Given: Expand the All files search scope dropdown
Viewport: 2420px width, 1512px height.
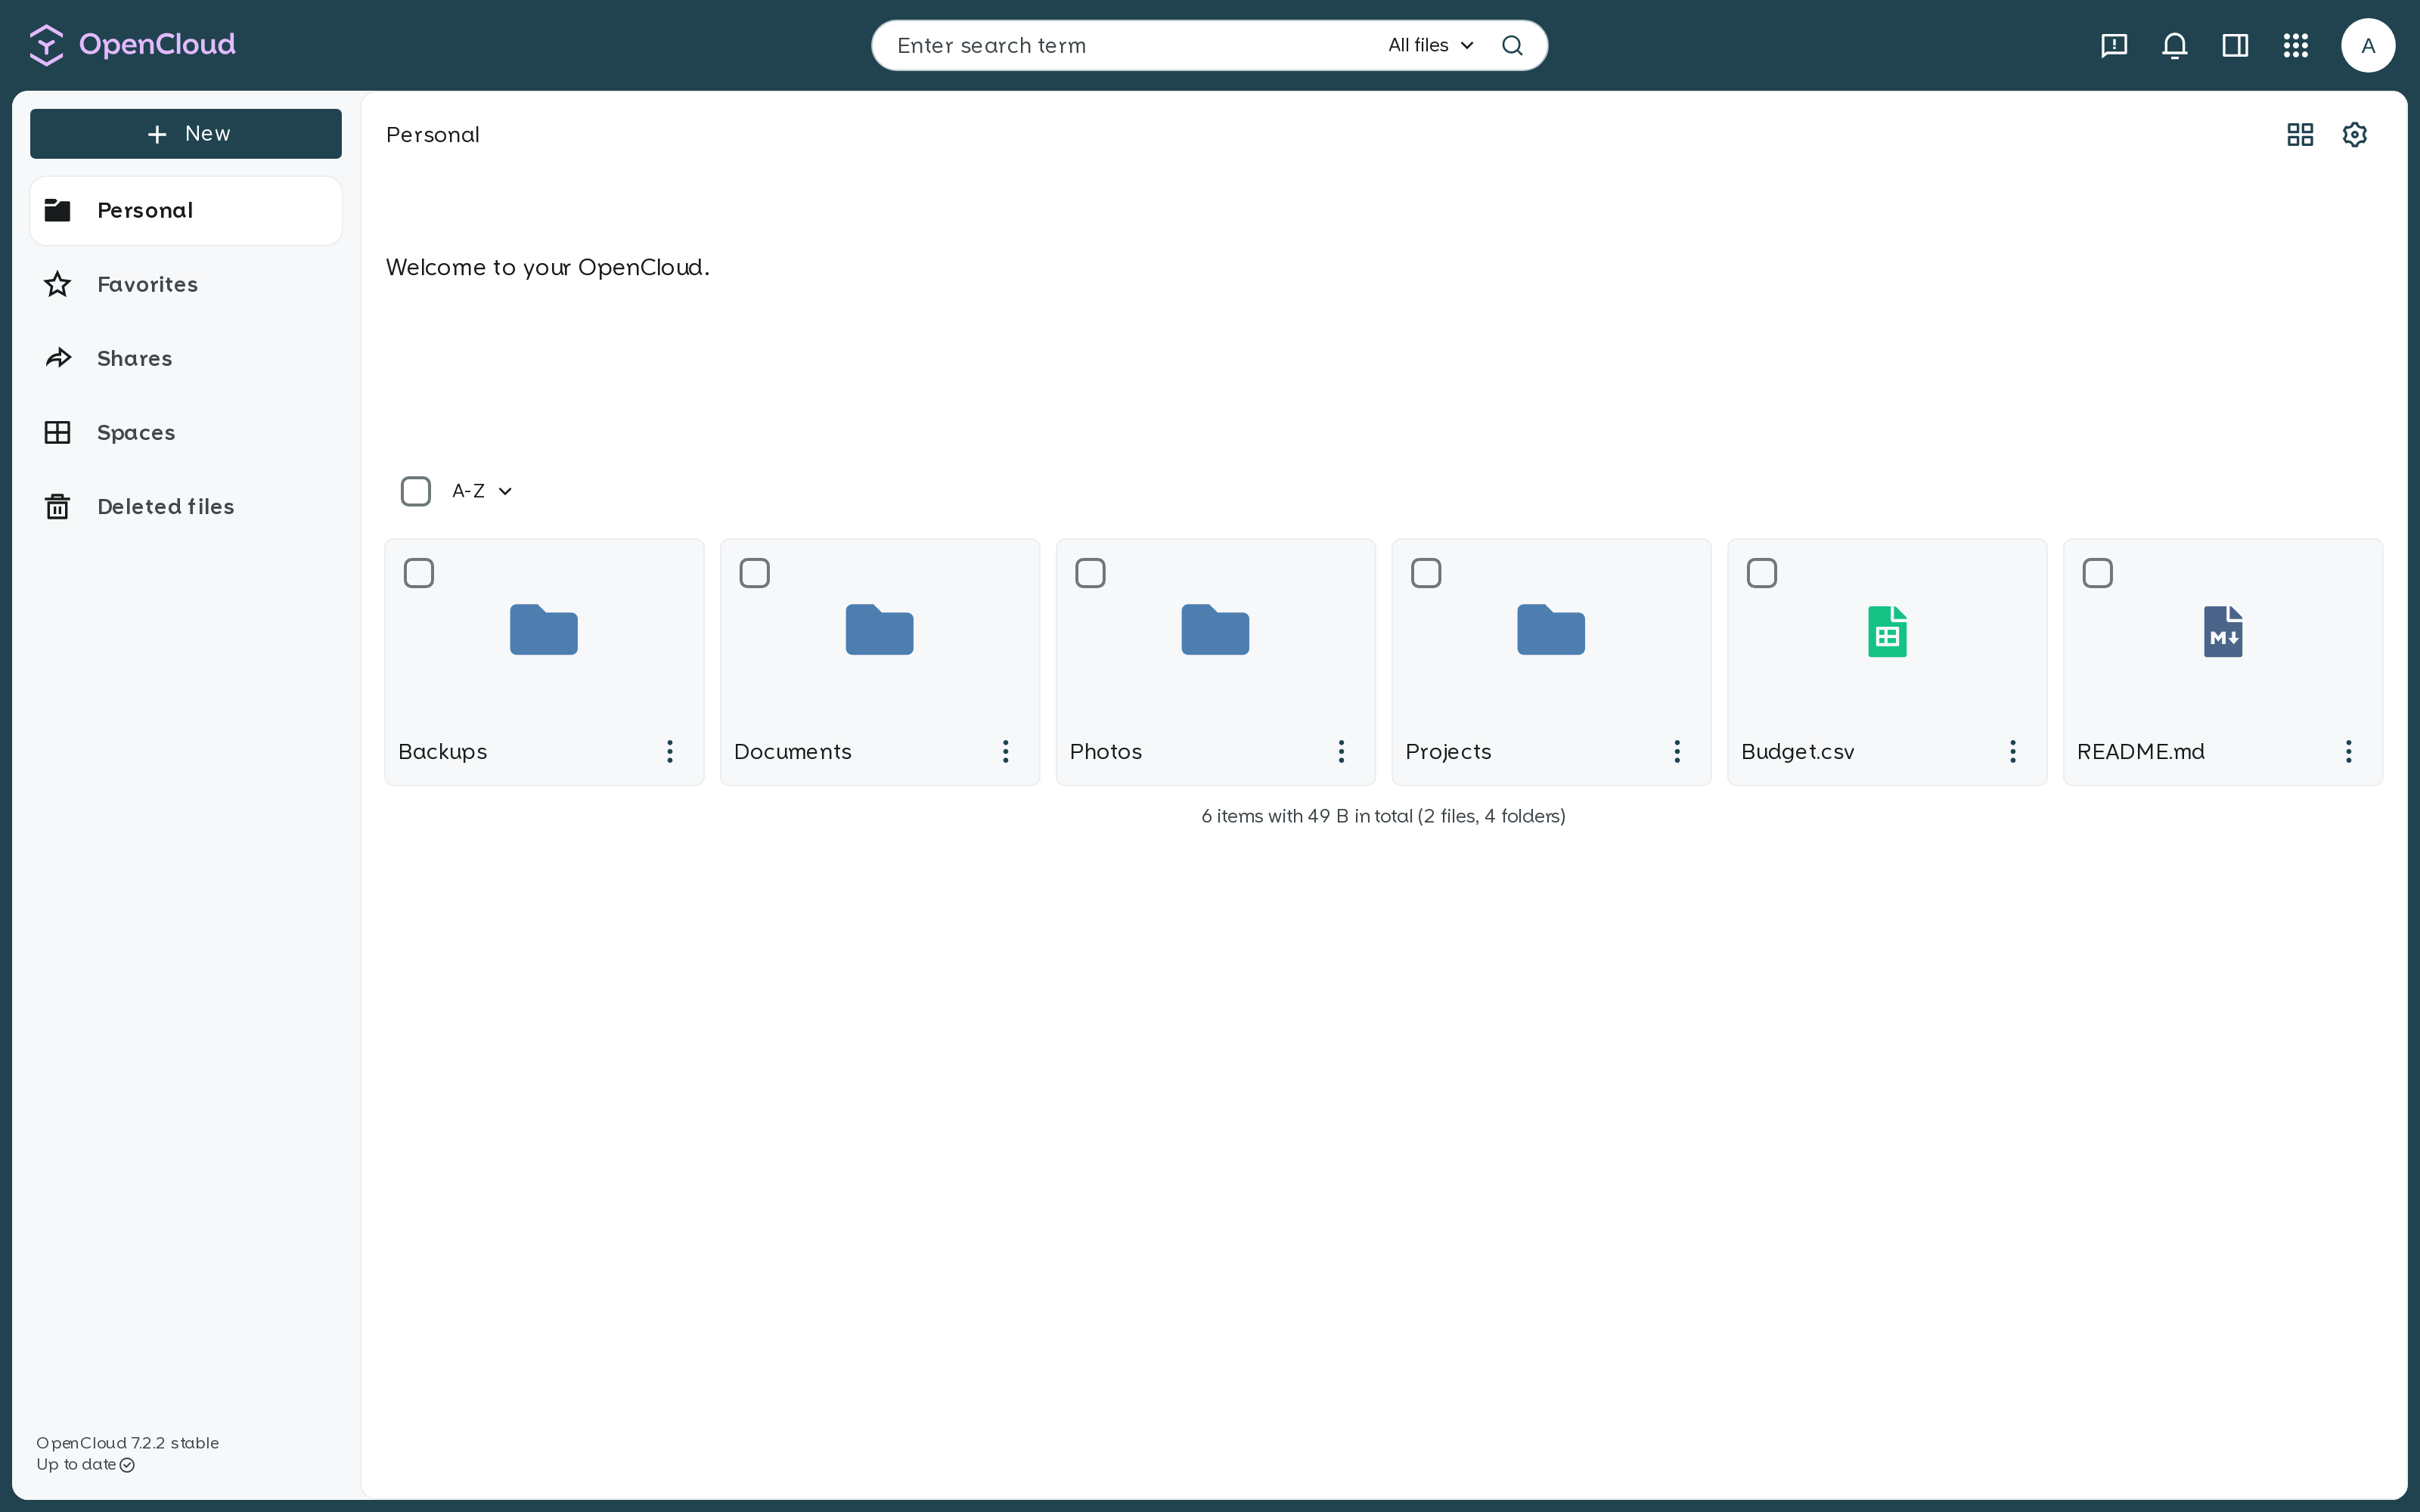Looking at the screenshot, I should tap(1431, 45).
